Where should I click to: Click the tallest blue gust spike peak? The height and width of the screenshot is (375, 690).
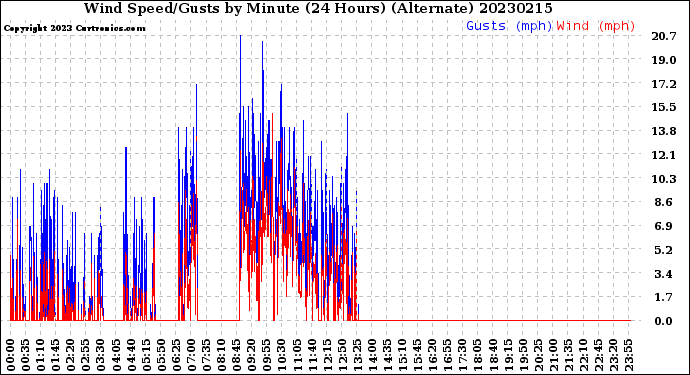coord(240,36)
